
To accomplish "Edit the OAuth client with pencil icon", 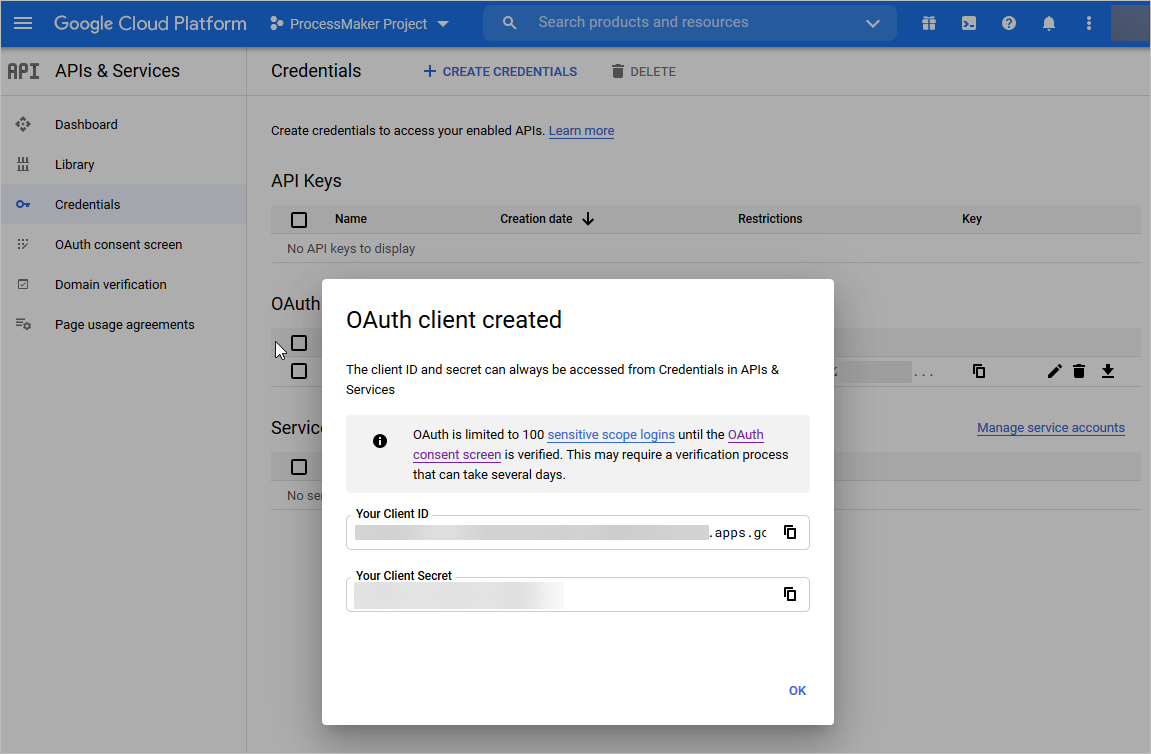I will [x=1054, y=371].
